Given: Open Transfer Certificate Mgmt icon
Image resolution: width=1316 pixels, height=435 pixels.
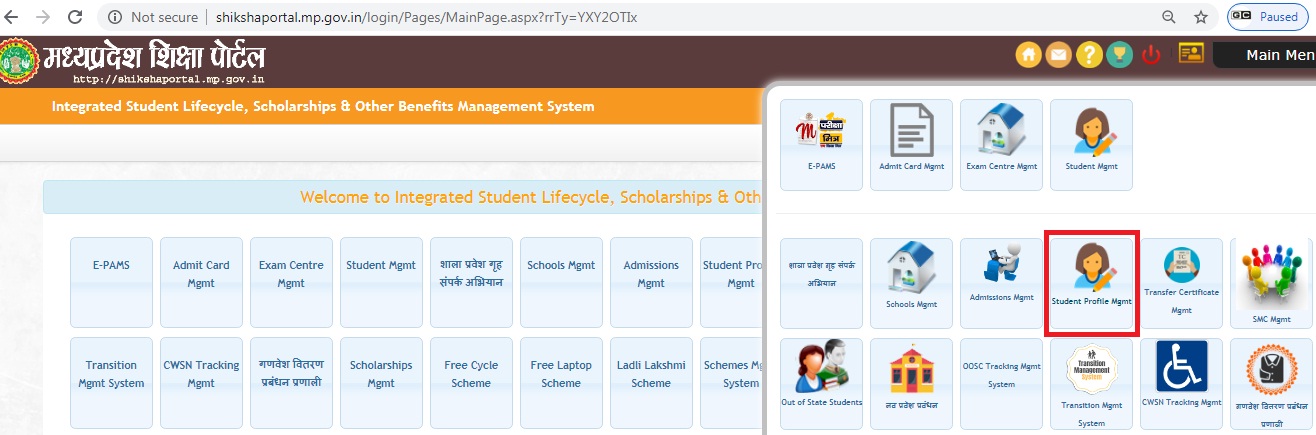Looking at the screenshot, I should tap(1181, 283).
